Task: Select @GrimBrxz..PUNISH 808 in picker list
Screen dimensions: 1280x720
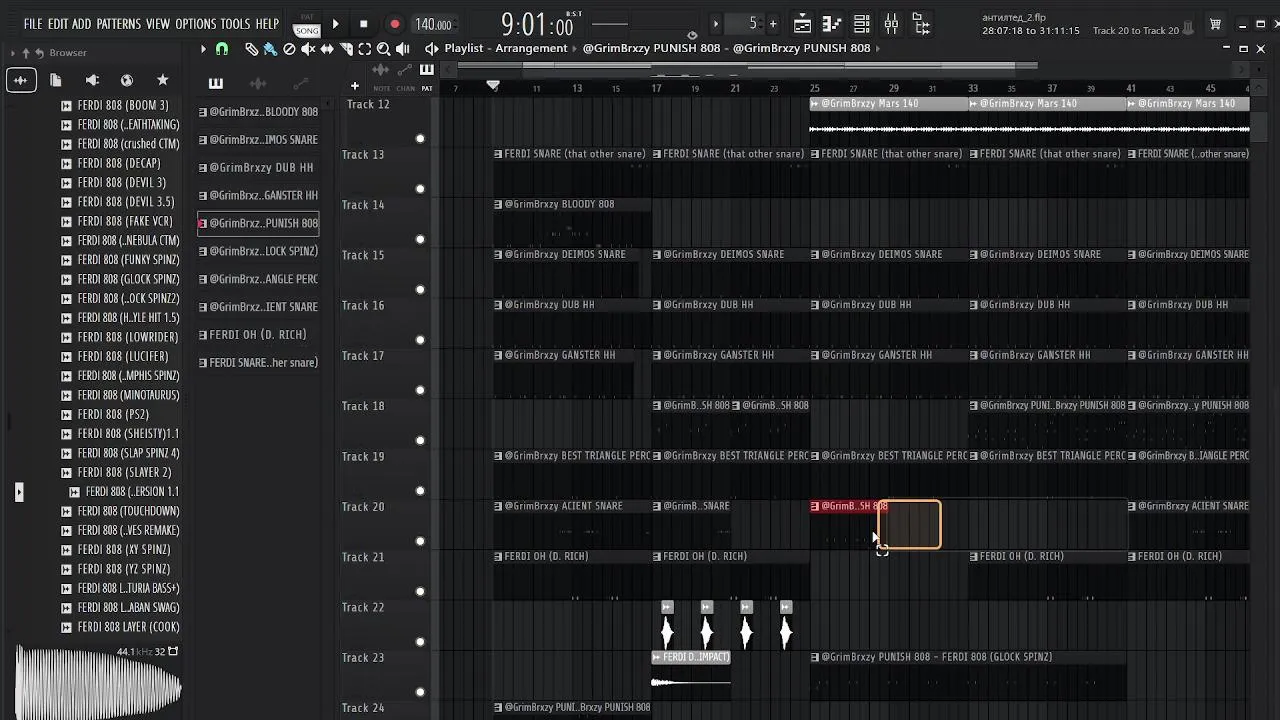Action: coord(258,223)
